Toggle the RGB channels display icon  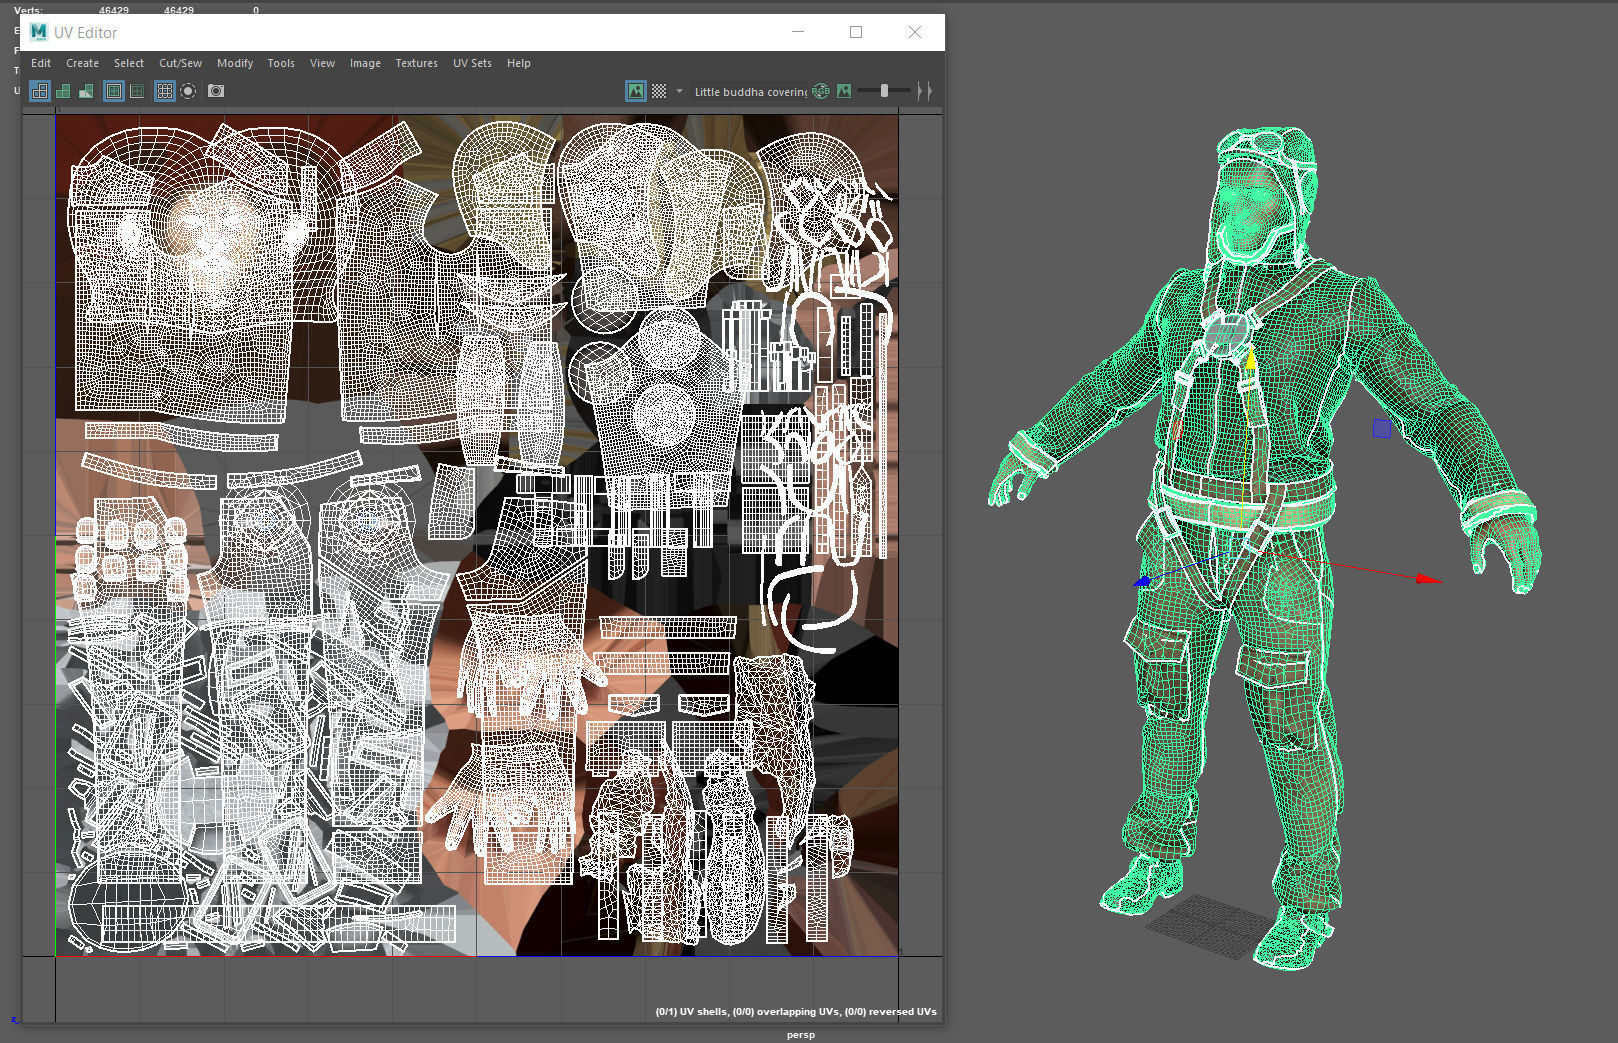click(821, 91)
